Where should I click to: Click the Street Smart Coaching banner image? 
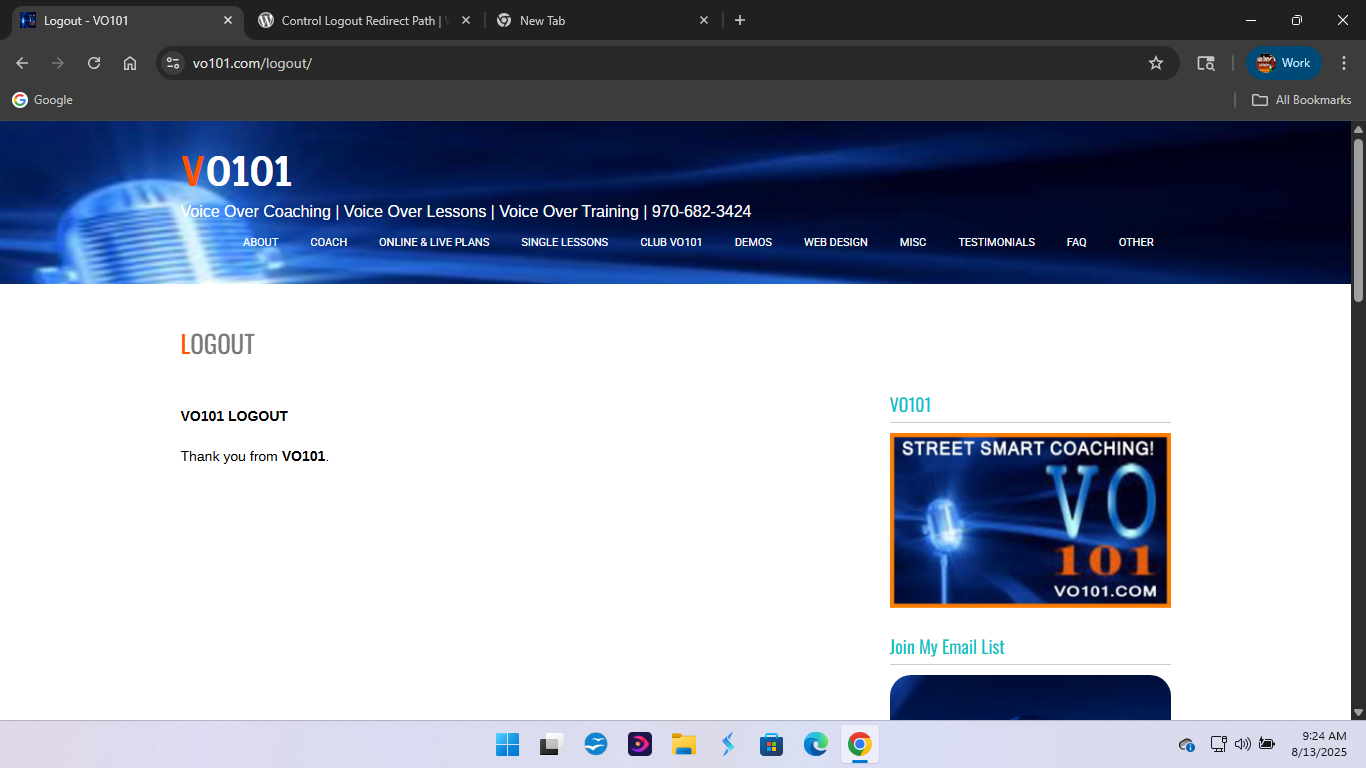pos(1030,520)
